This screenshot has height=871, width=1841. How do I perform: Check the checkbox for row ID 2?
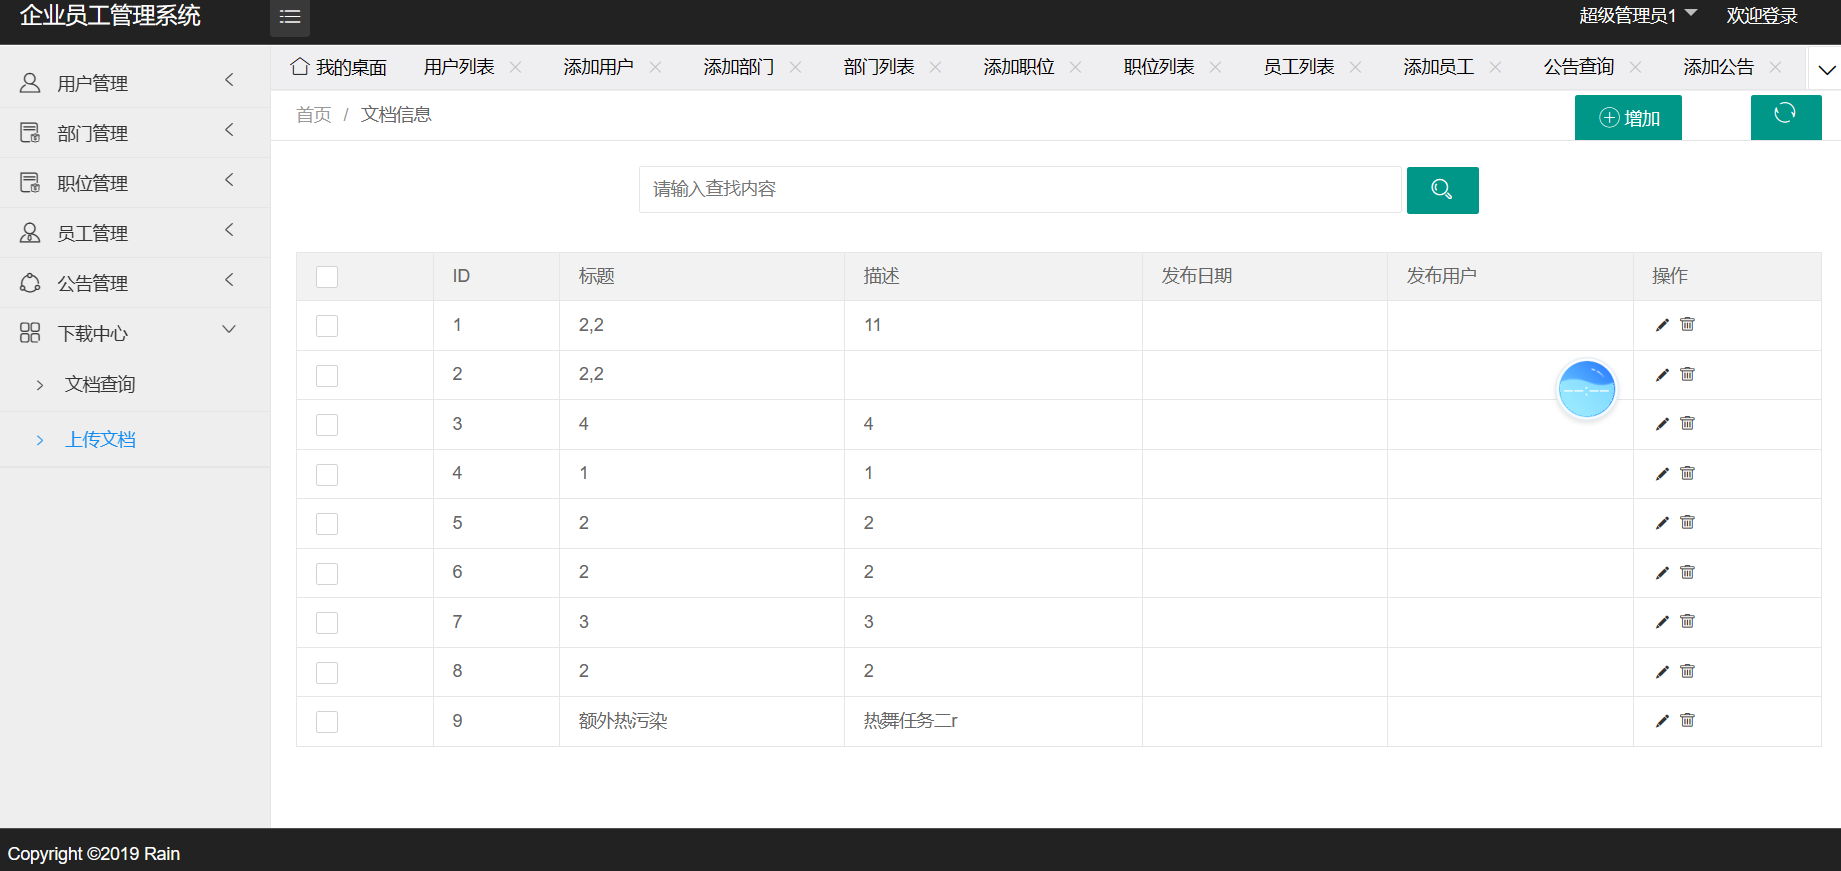(327, 376)
